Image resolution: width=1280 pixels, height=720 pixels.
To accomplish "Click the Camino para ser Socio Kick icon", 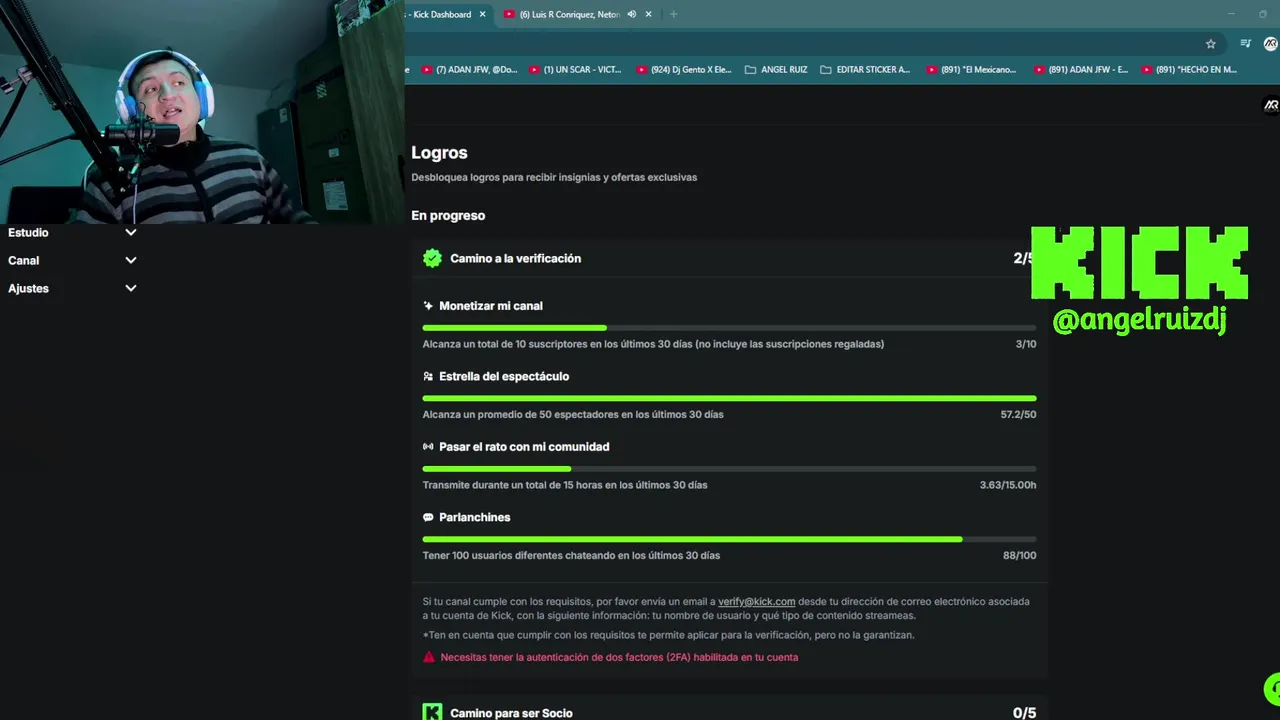I will [432, 712].
